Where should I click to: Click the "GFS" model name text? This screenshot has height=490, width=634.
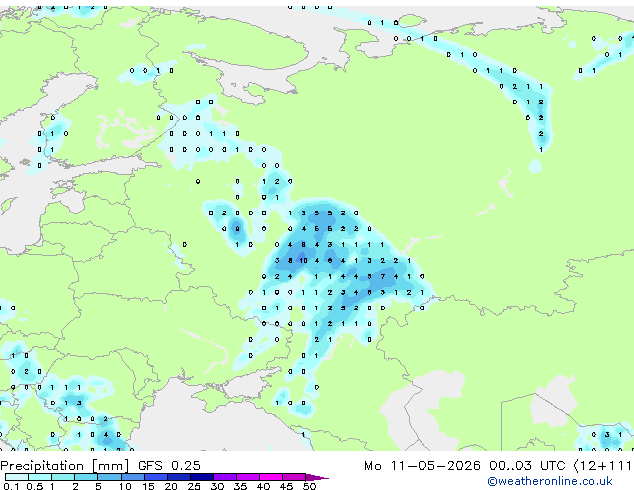point(150,466)
